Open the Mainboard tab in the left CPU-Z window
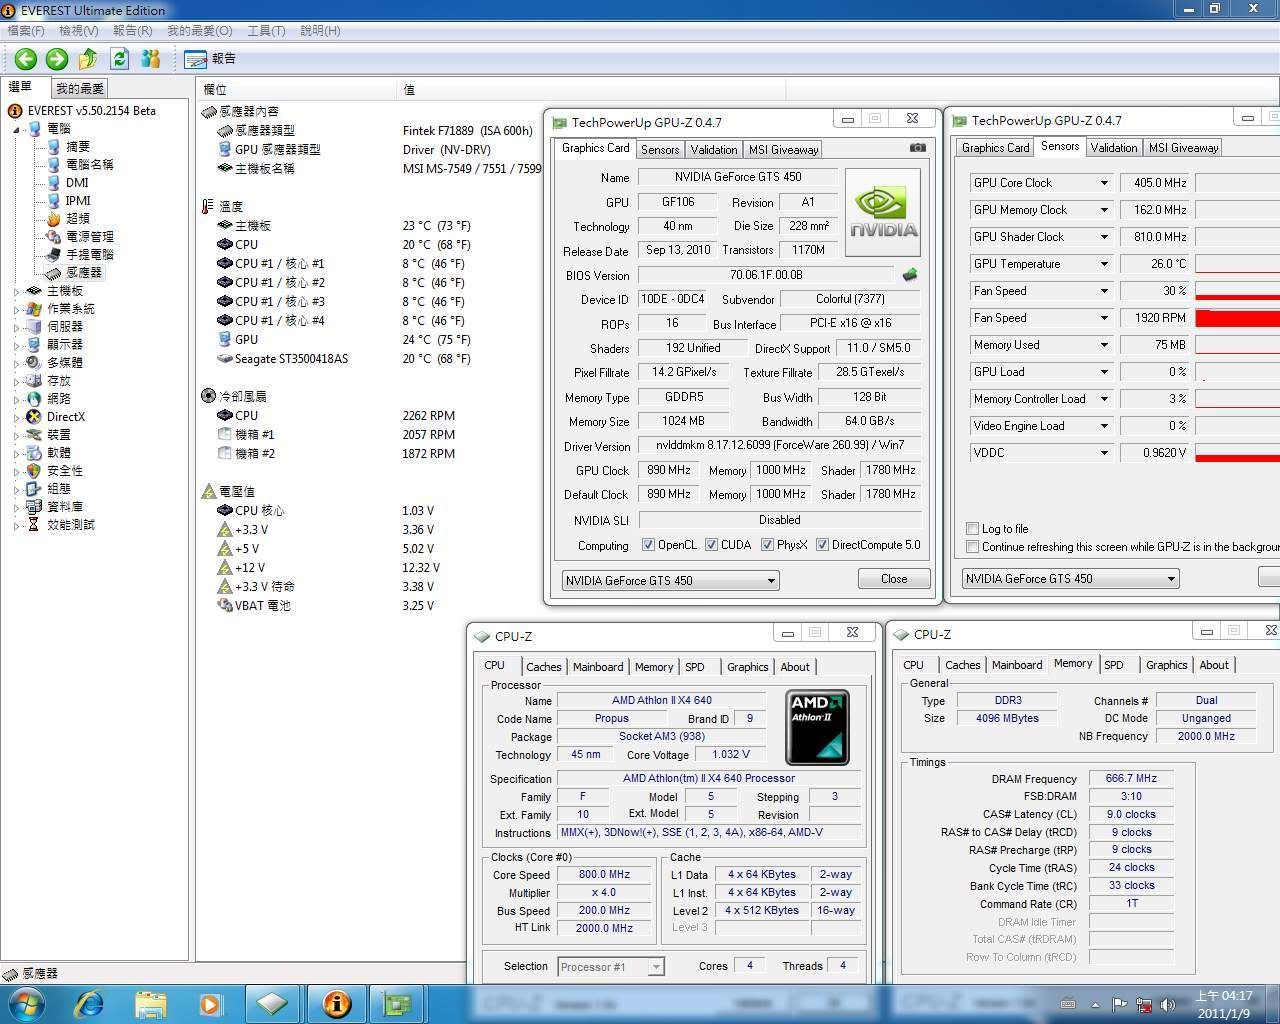 pos(598,667)
